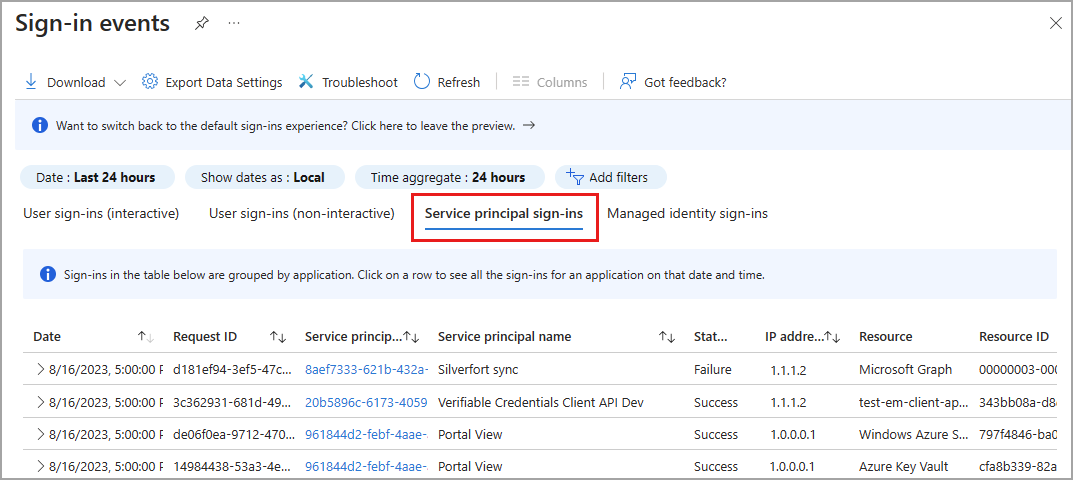Sort by Service principal name arrows

tap(667, 336)
